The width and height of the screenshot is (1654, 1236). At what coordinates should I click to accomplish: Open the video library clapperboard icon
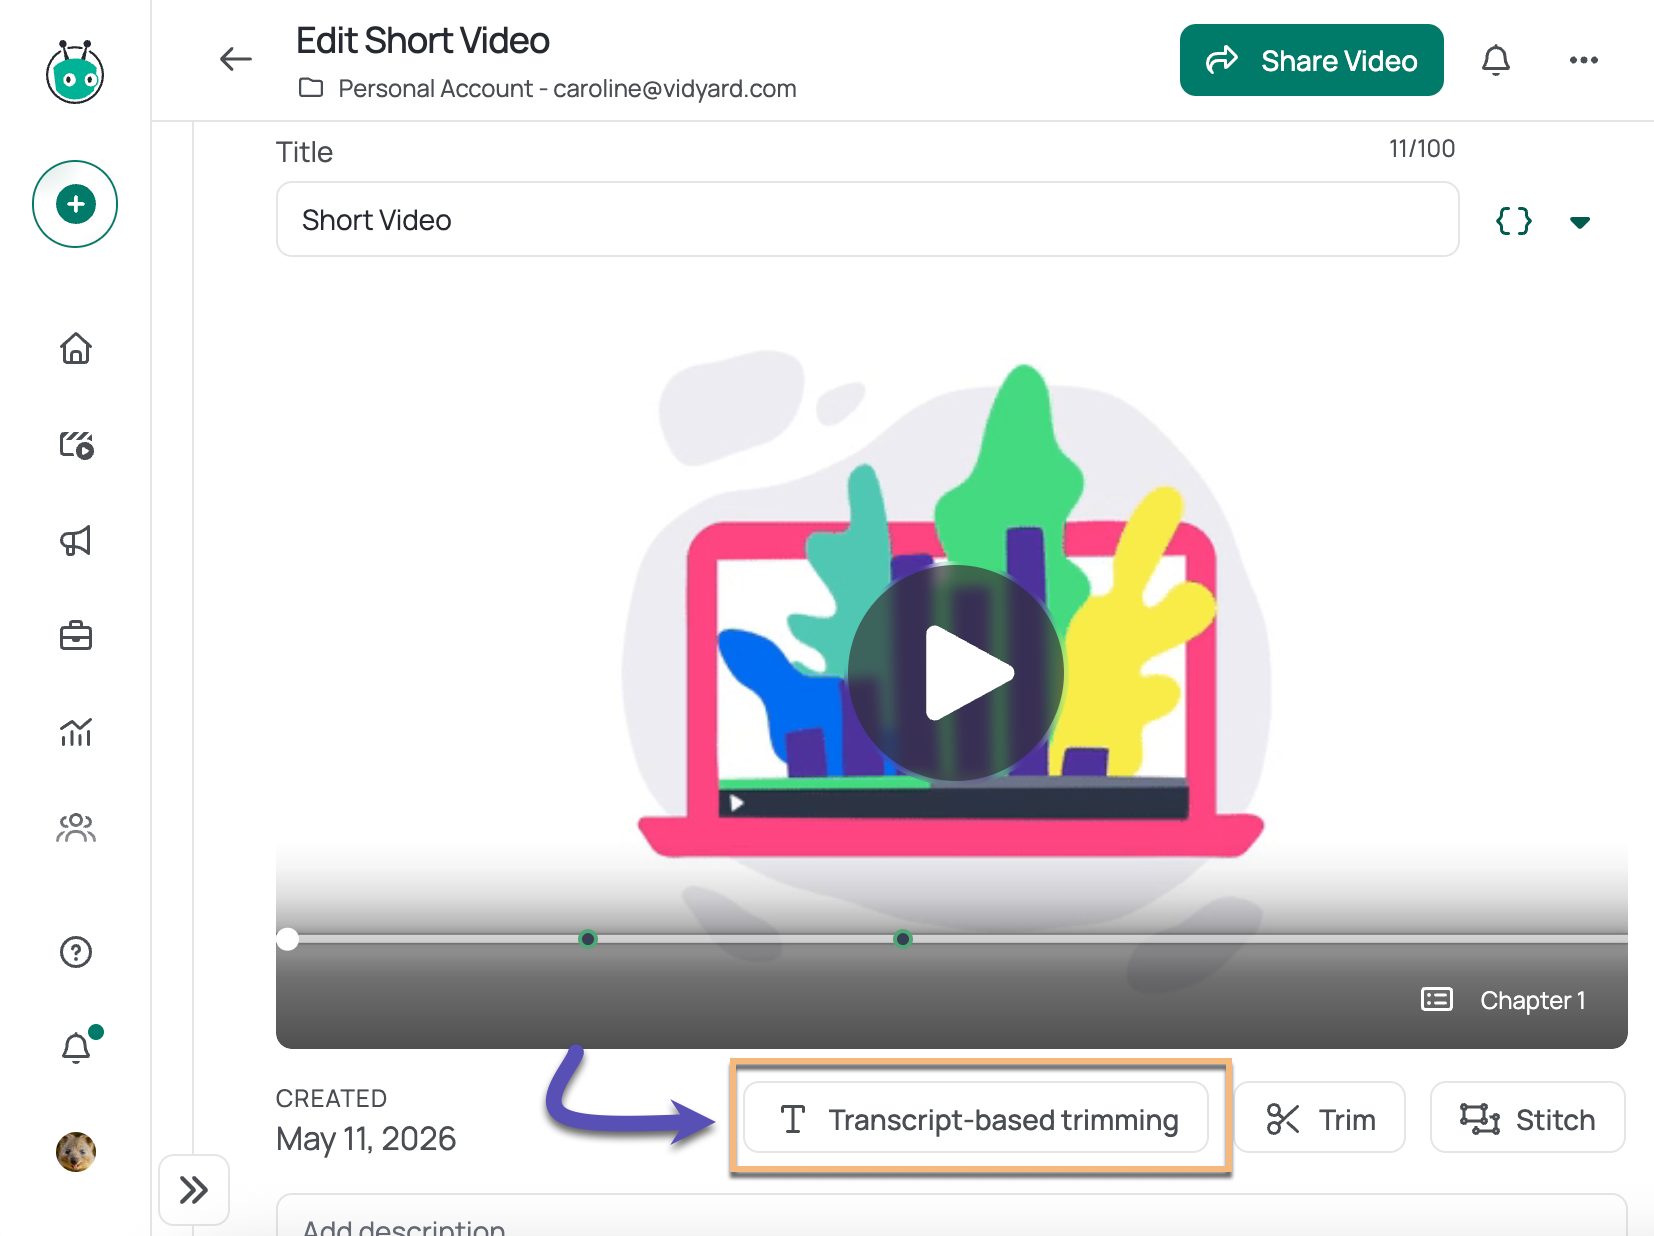pyautogui.click(x=76, y=444)
